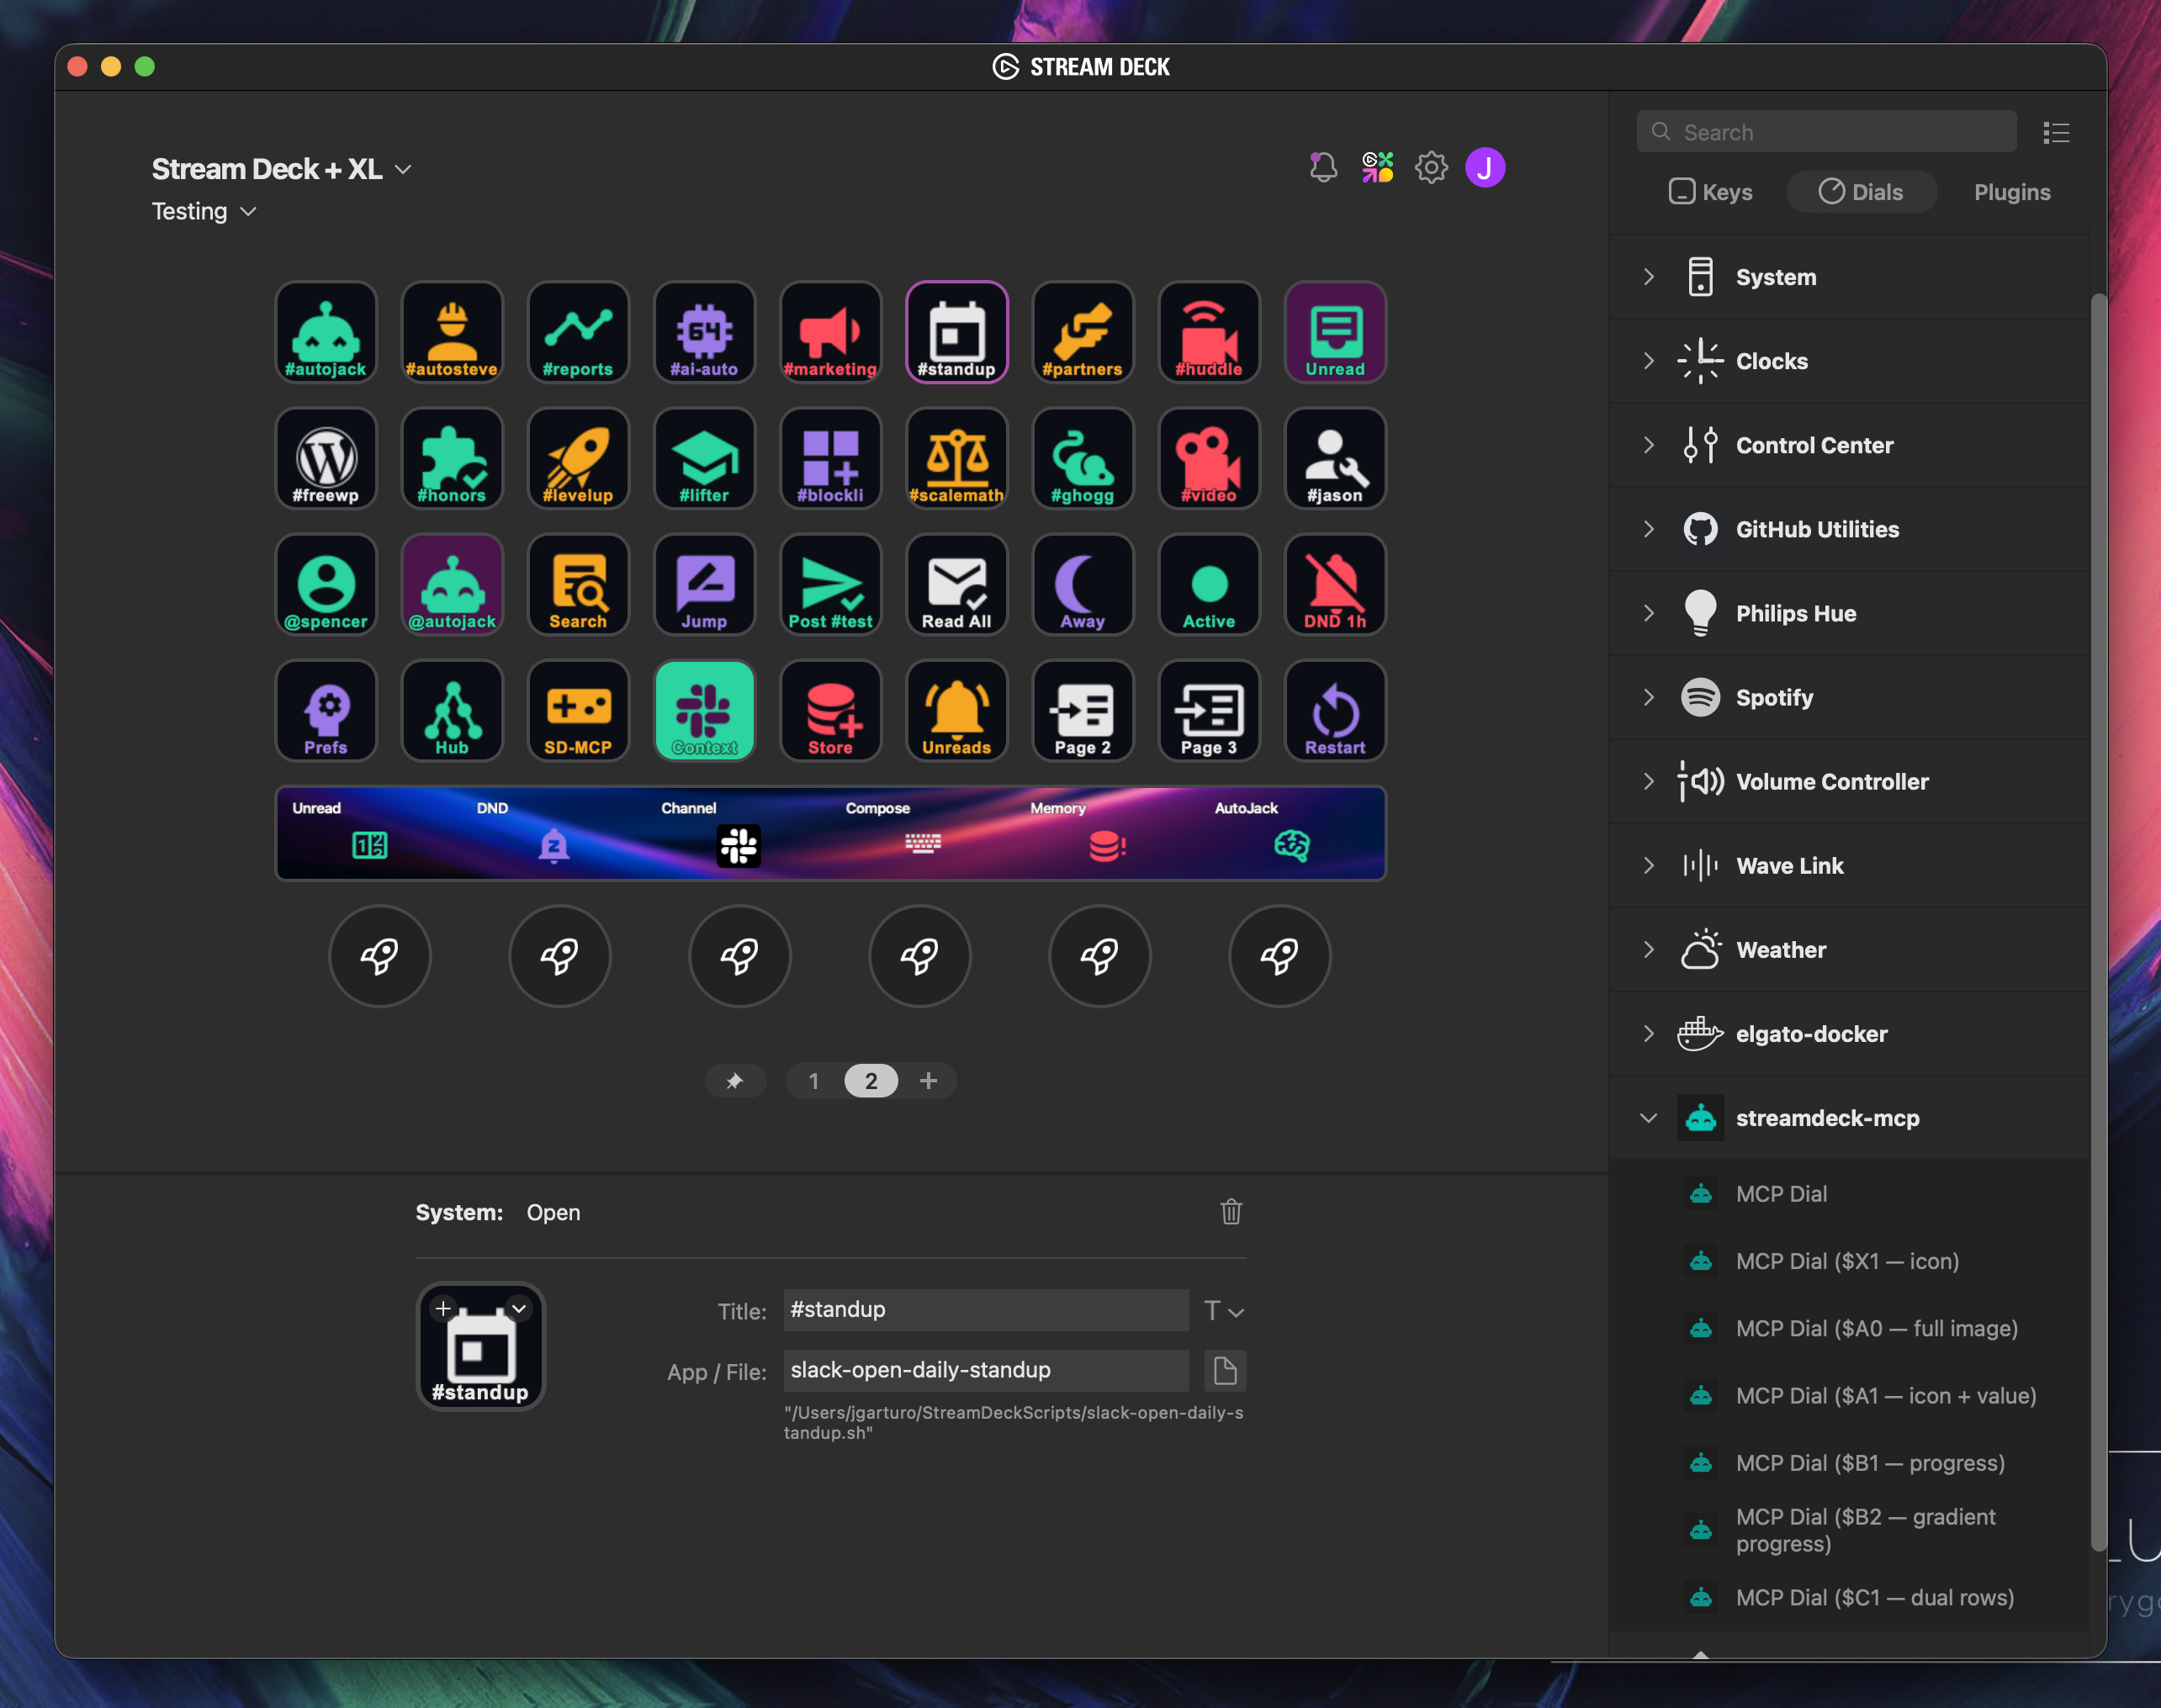Click the Search document key
Image resolution: width=2161 pixels, height=1708 pixels.
pyautogui.click(x=578, y=584)
